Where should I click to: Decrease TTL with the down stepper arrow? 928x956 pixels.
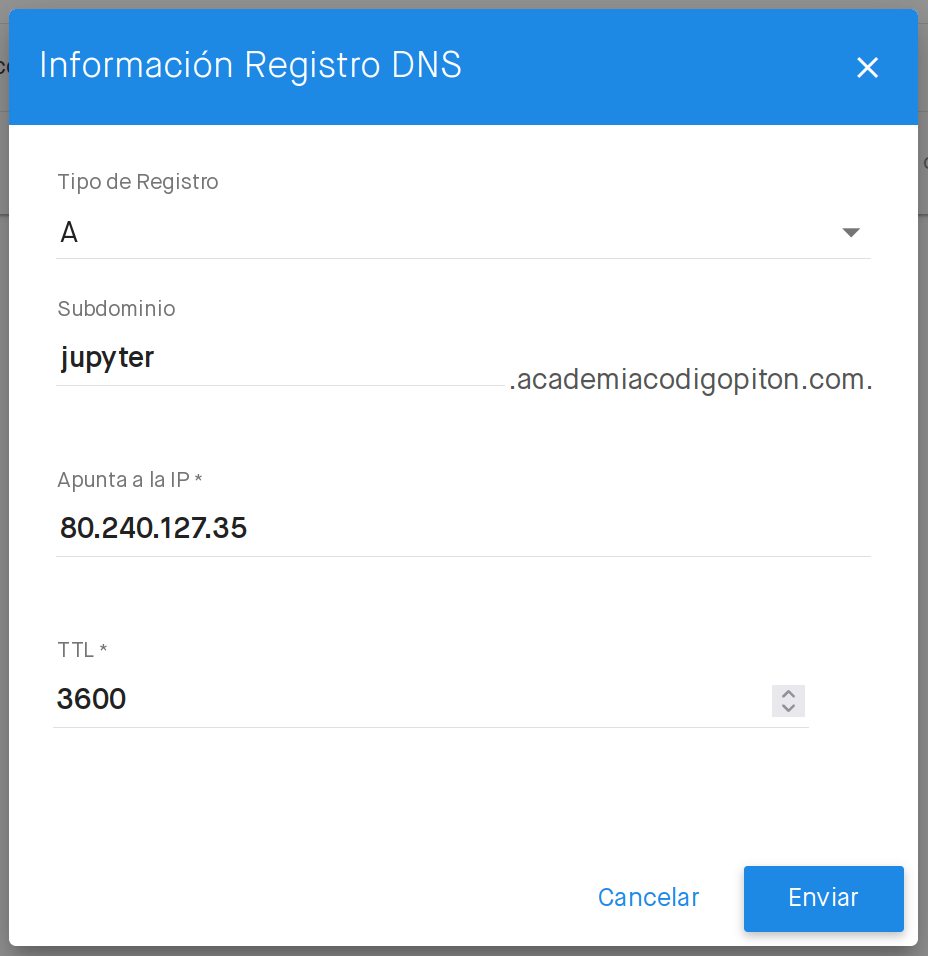[788, 708]
